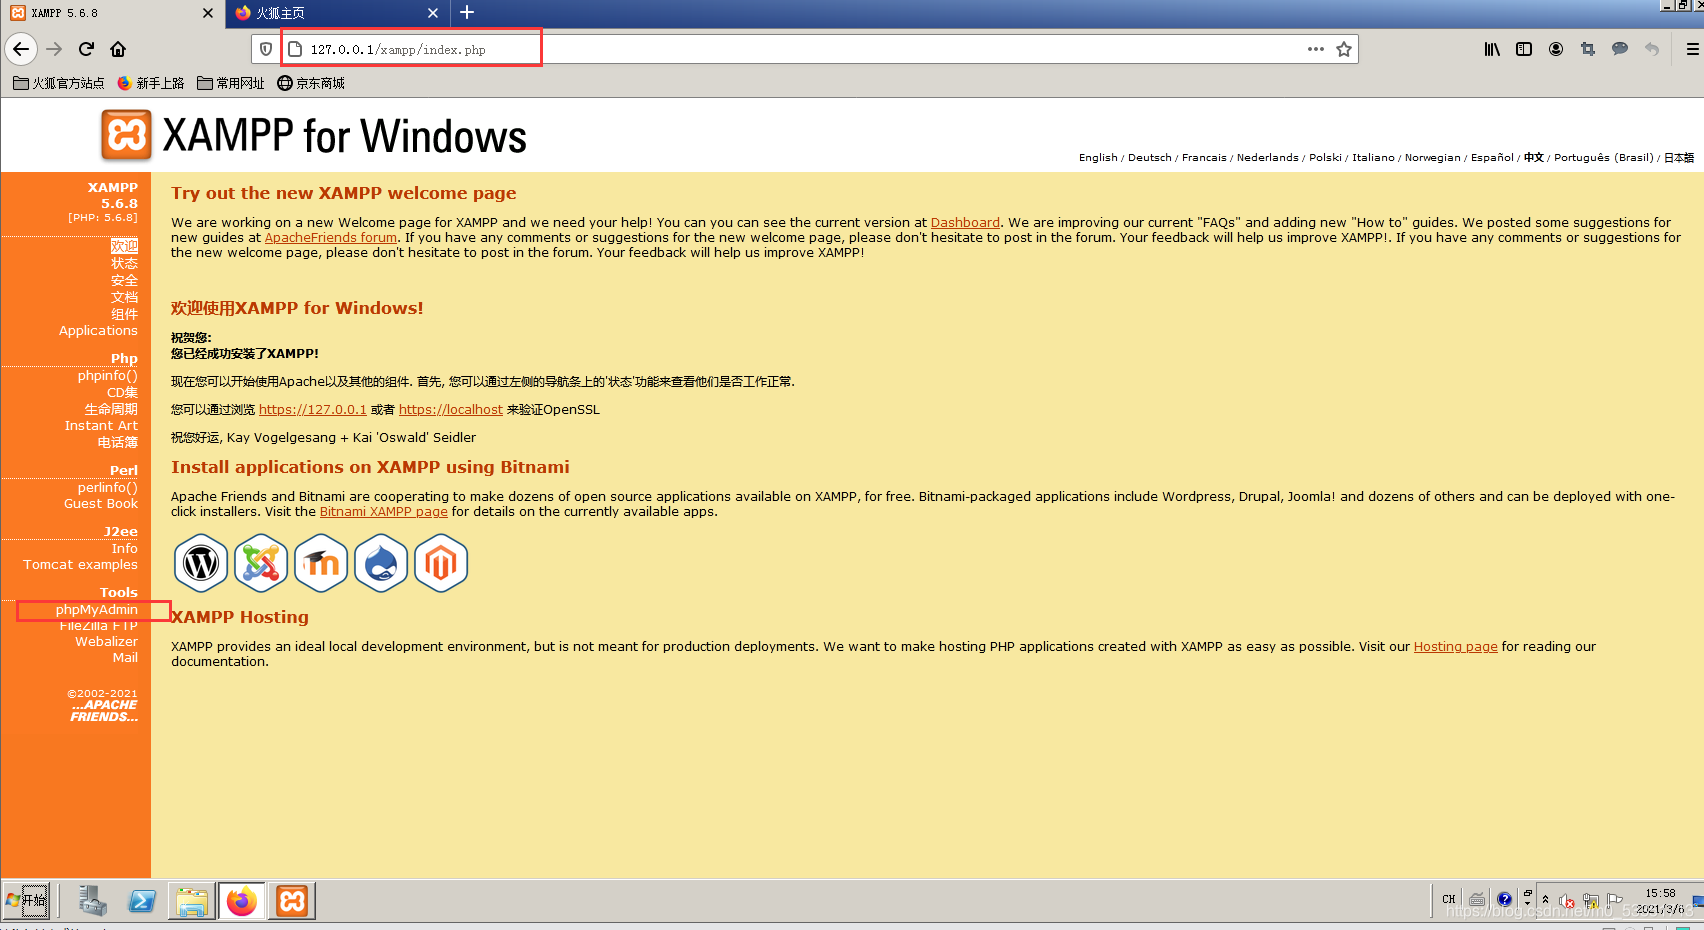
Task: Open the 京东商城 bookmark
Action: (x=311, y=83)
